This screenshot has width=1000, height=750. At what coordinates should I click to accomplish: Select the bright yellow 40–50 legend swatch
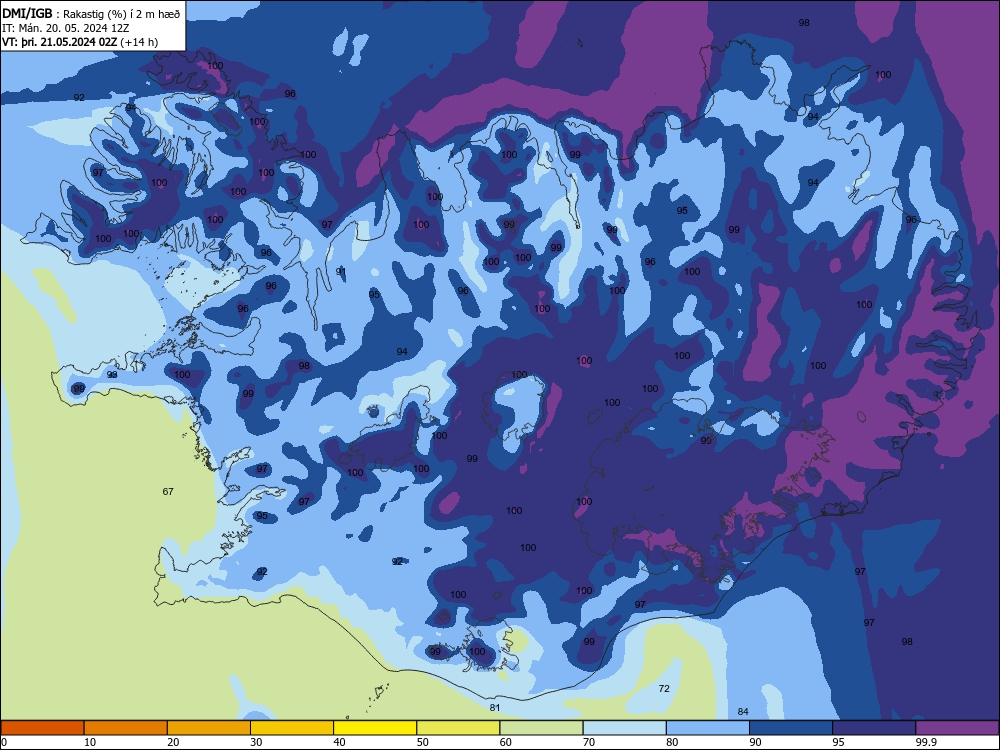tap(375, 728)
